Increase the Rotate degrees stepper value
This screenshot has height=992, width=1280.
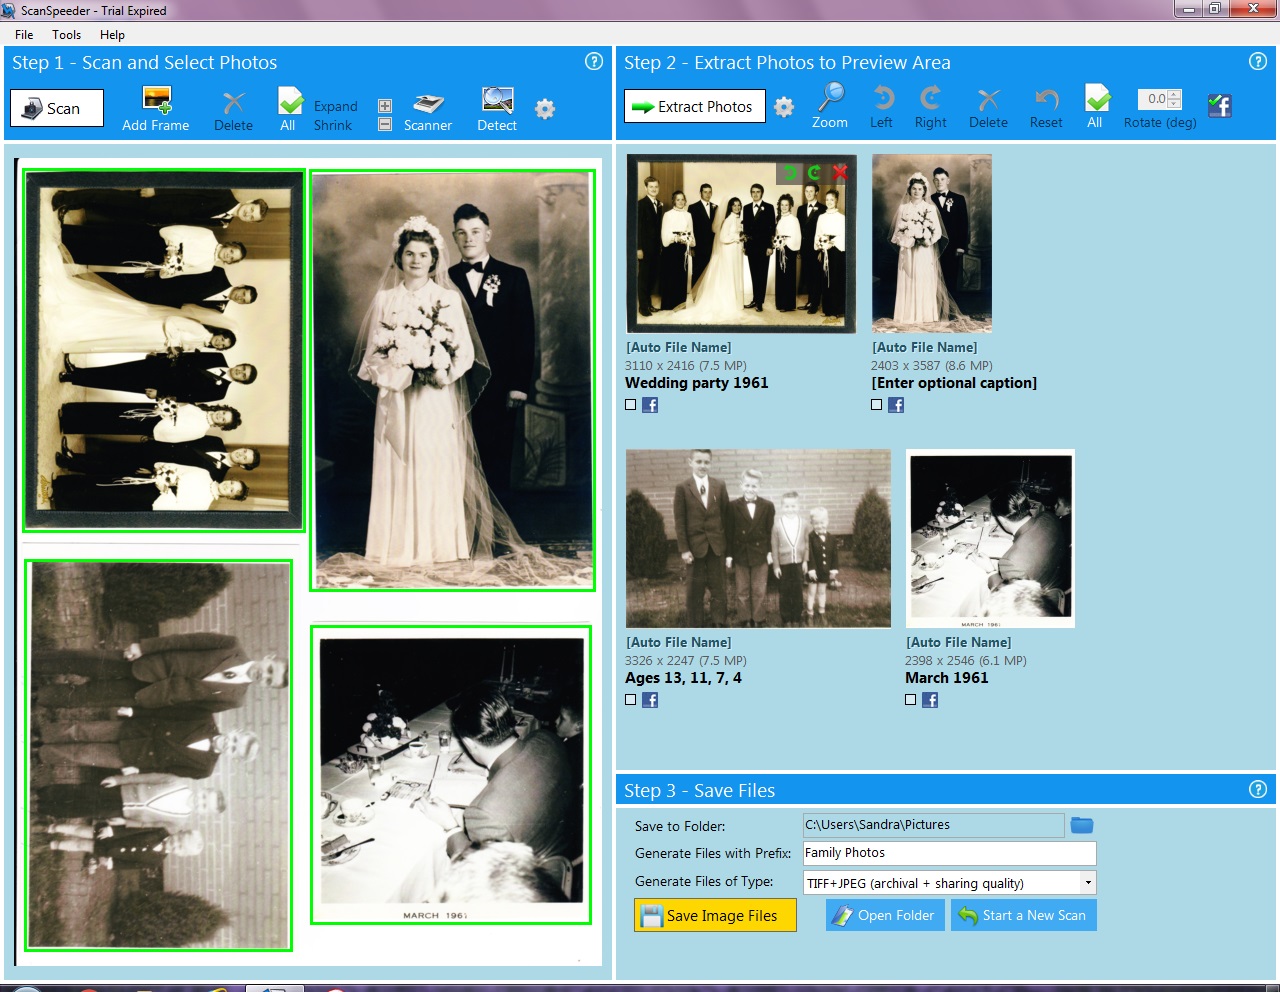click(1174, 94)
